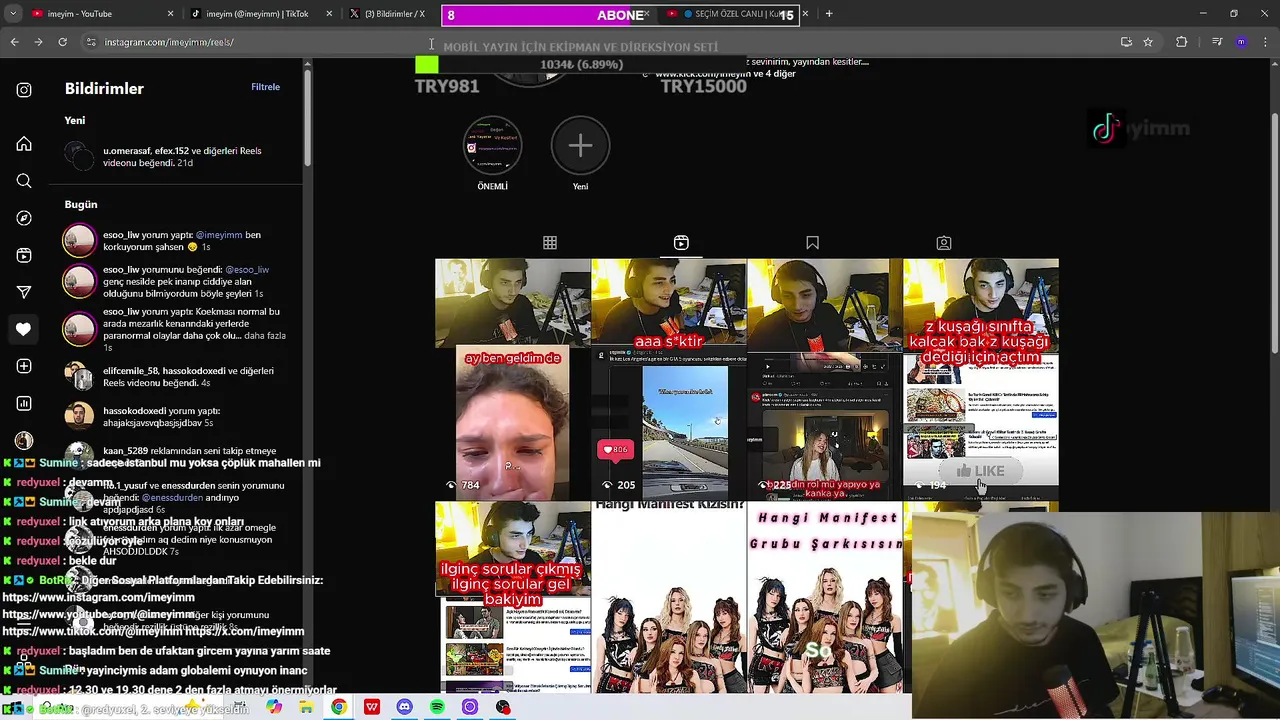Click the notifications panel scrollbar thumb
This screenshot has height=720, width=1280.
tap(307, 118)
